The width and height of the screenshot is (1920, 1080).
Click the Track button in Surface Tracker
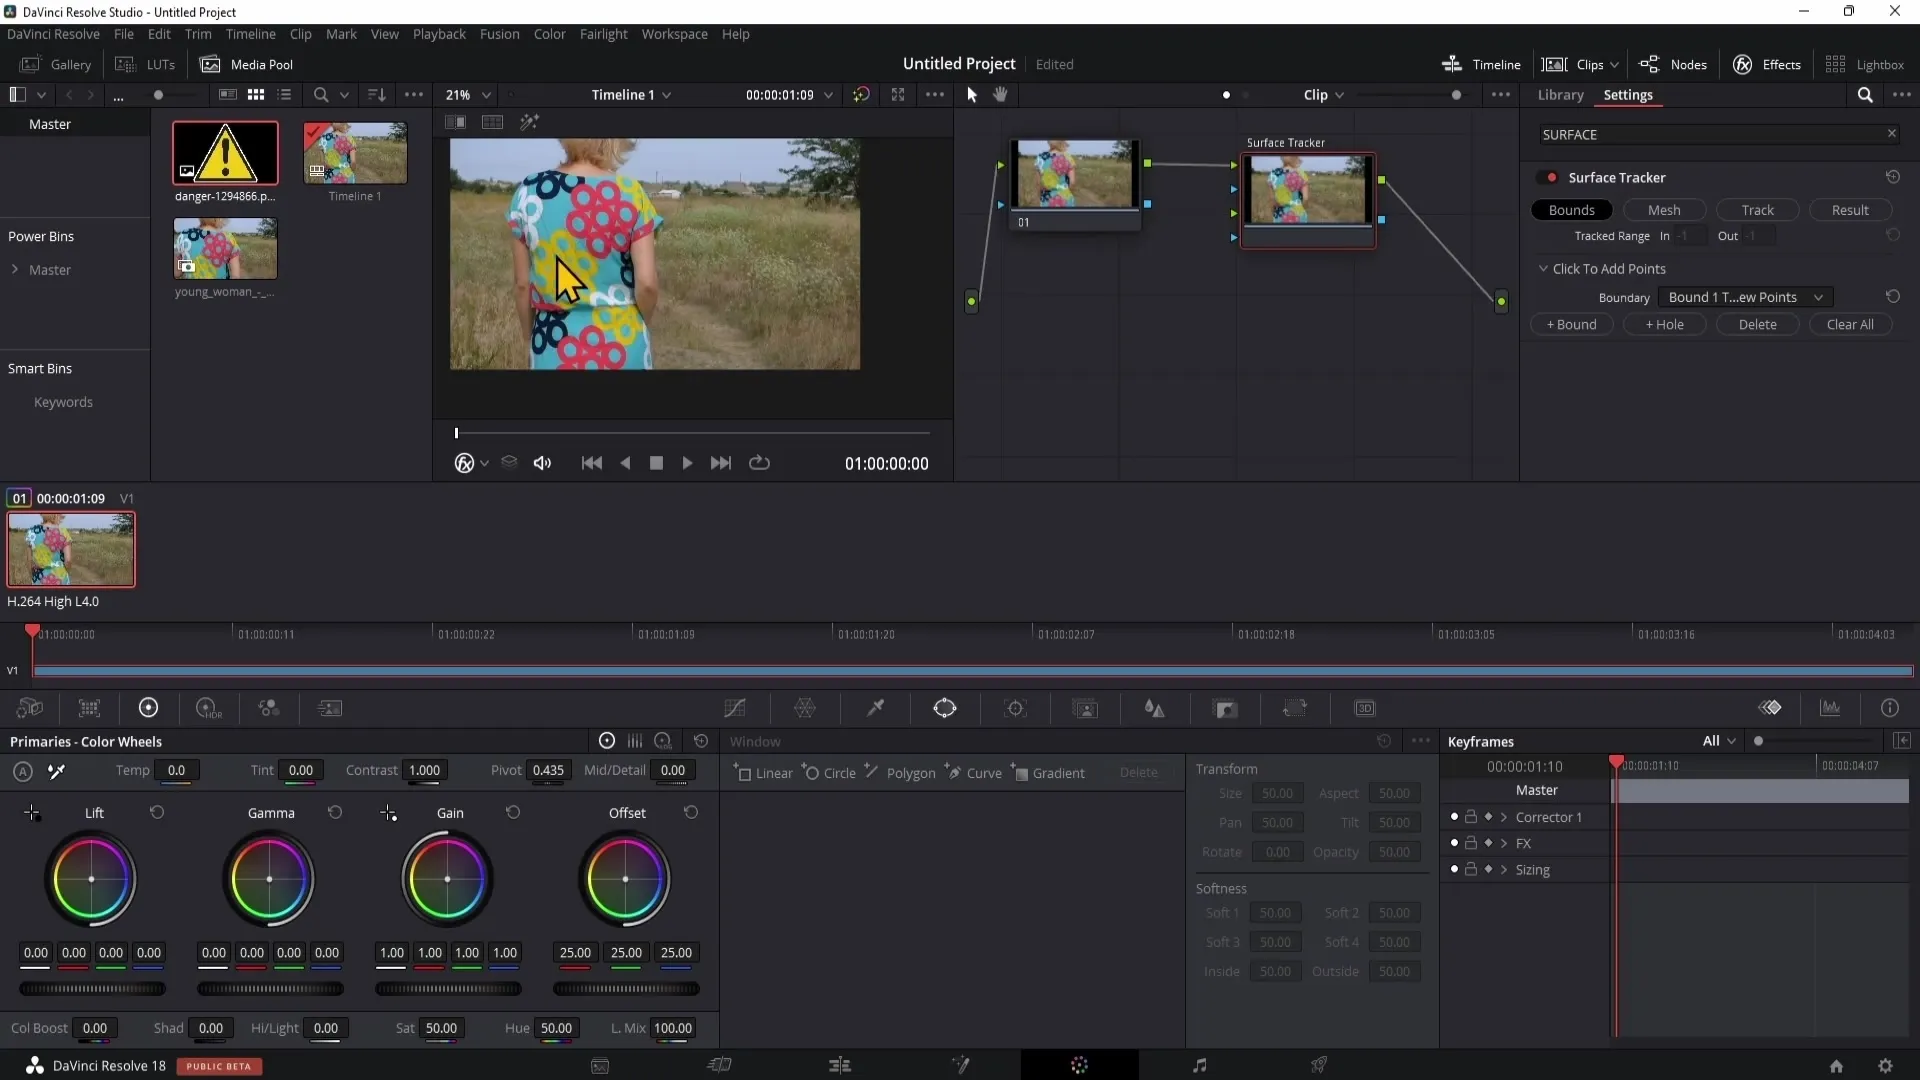(1758, 210)
